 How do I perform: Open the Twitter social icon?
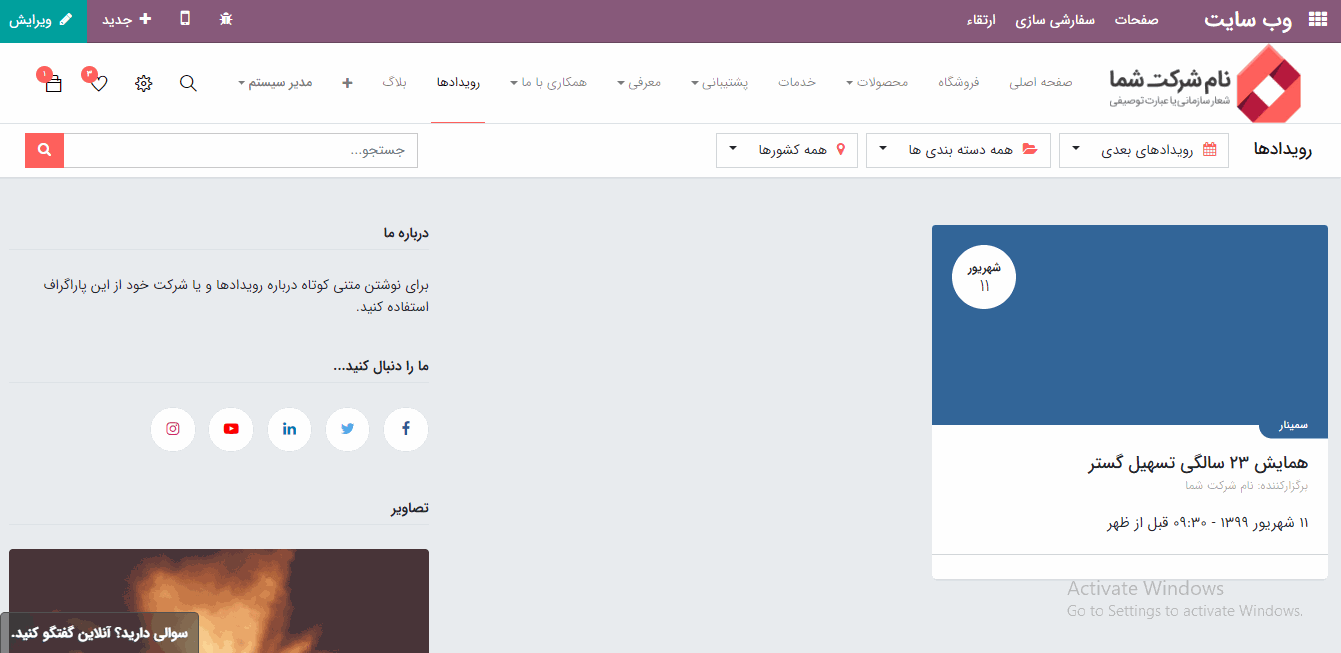(x=348, y=429)
